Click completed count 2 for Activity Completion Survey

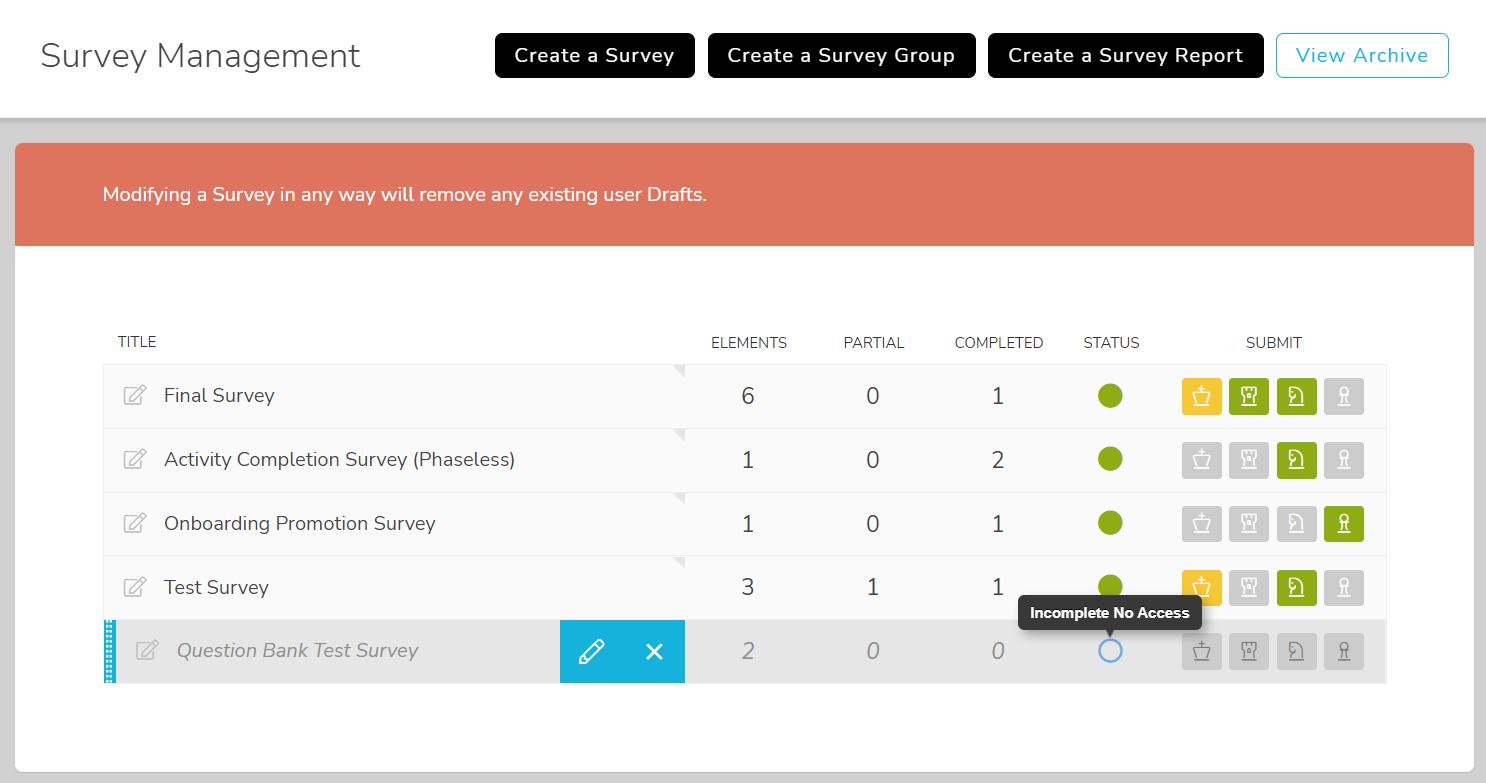[x=997, y=460]
